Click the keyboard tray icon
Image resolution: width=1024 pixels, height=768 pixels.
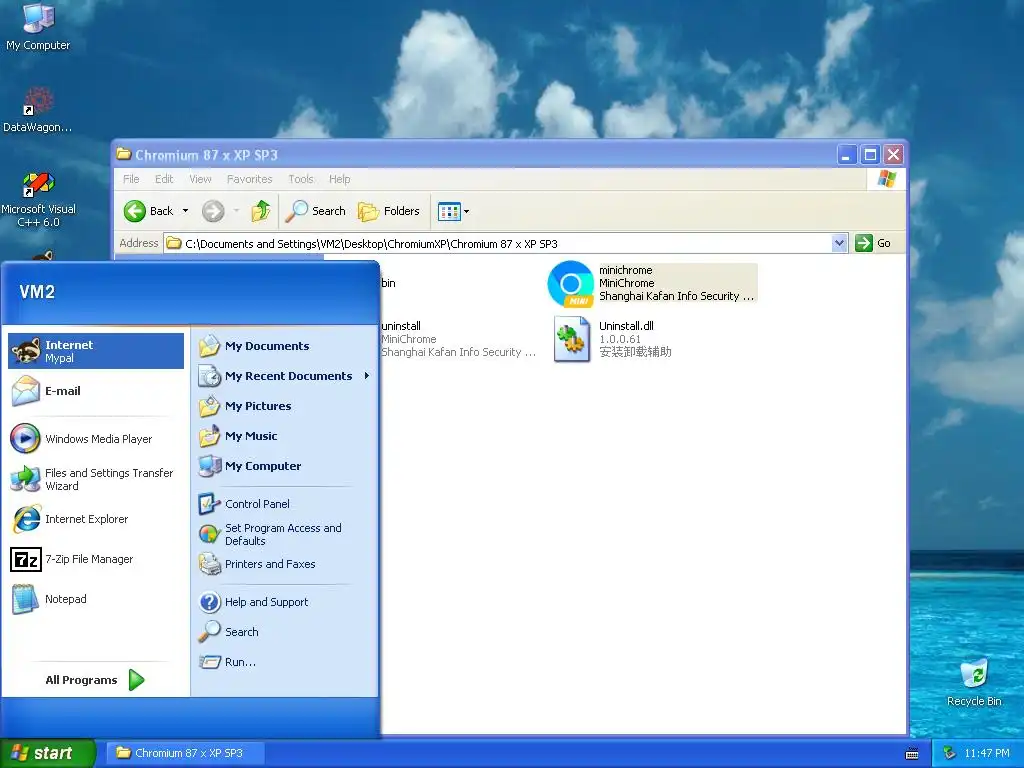pos(912,754)
